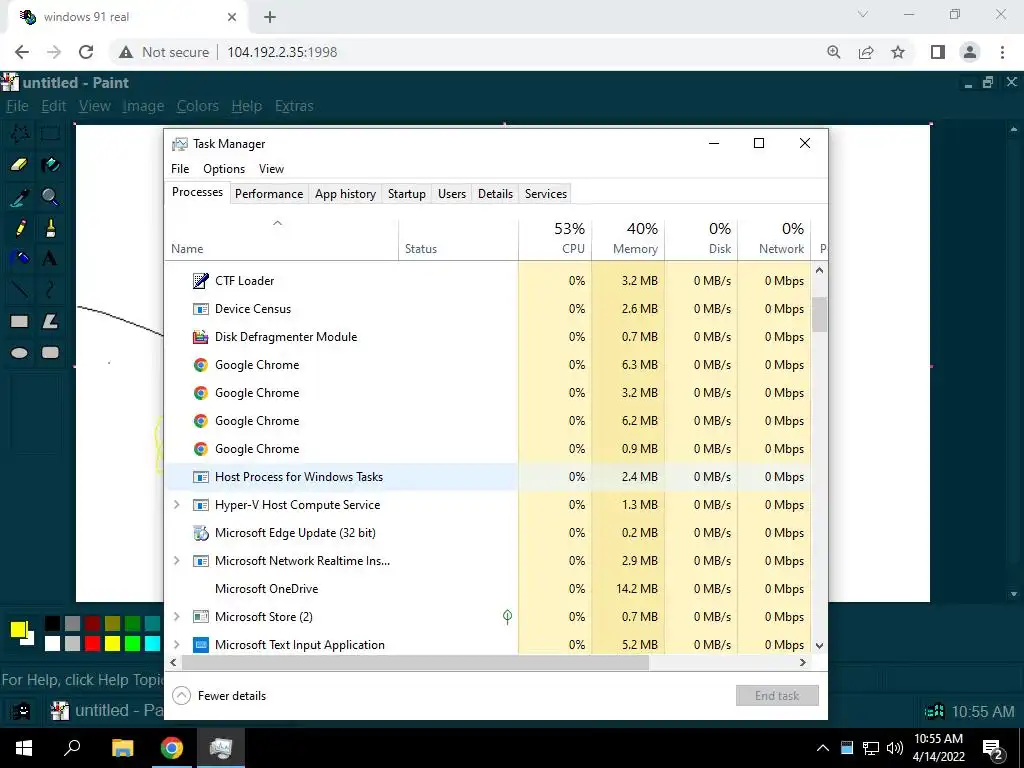This screenshot has height=768, width=1024.
Task: Select the Free-Form Select tool
Action: tap(19, 134)
